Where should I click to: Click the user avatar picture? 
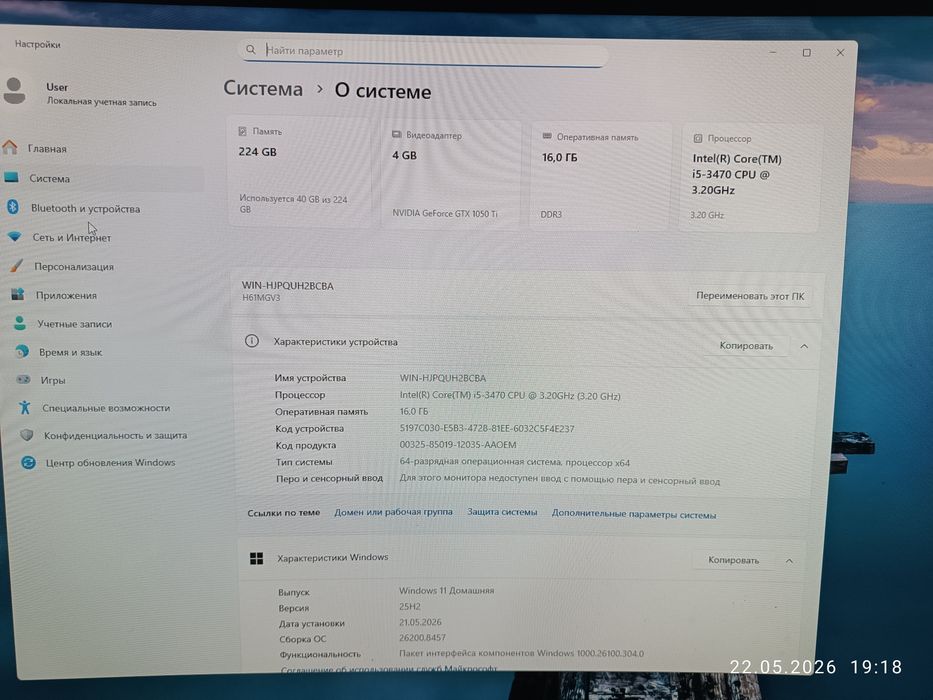14,91
